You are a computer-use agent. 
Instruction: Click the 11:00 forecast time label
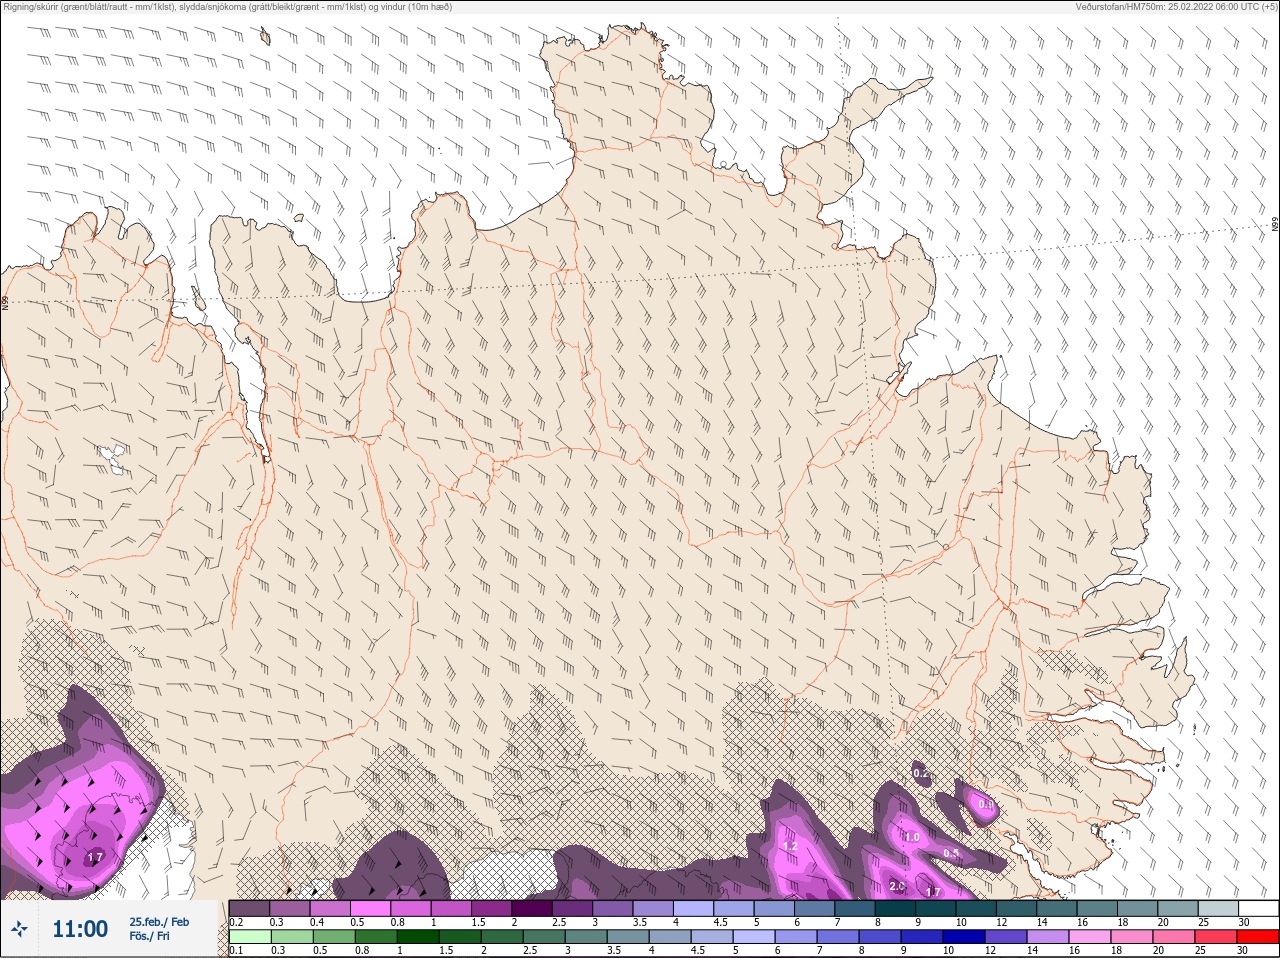coord(80,929)
